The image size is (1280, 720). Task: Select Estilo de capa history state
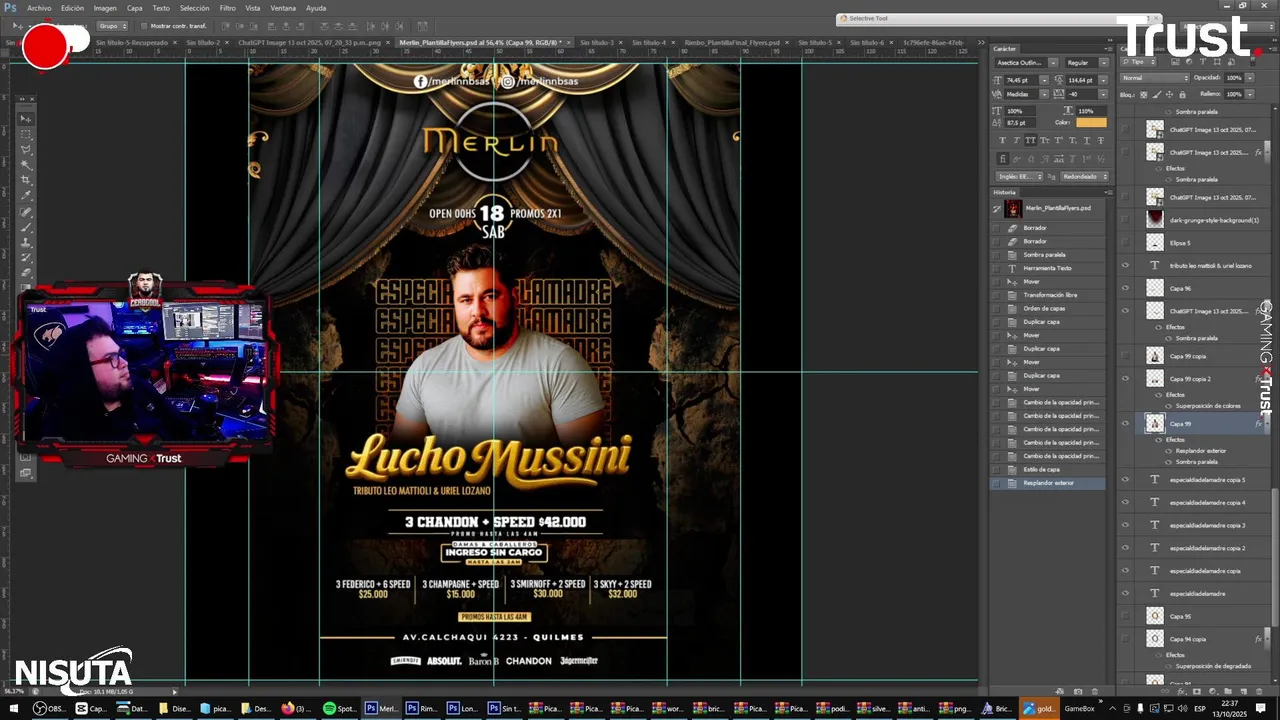coord(1048,469)
